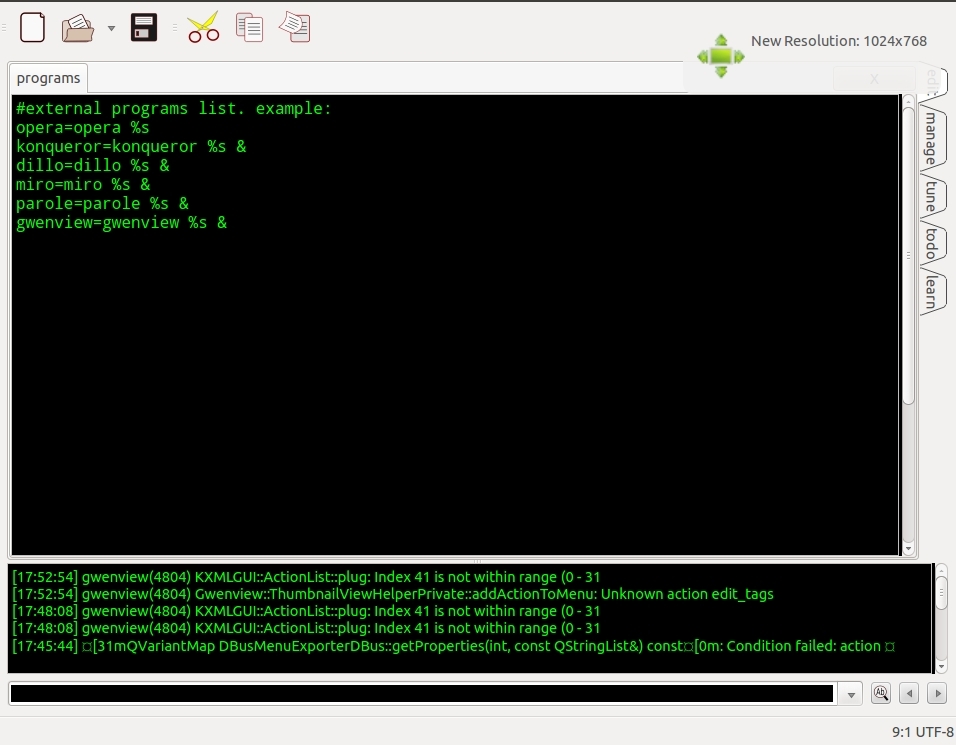
Task: Place cursor on "opera=opera %s" line
Action: 82,128
